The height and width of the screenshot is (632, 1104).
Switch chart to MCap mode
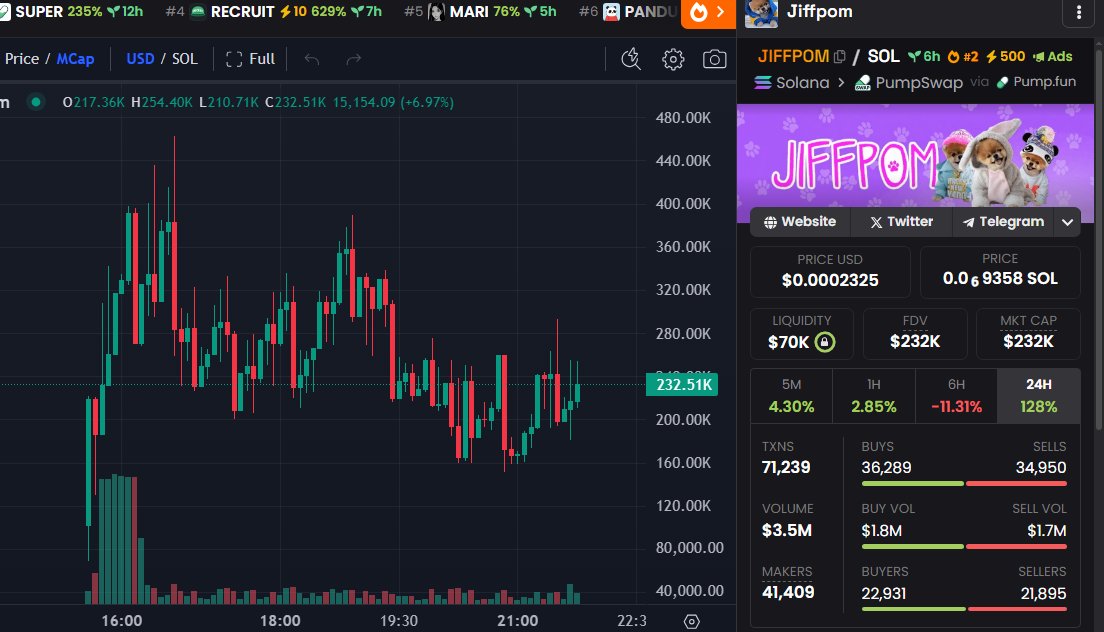click(x=75, y=59)
